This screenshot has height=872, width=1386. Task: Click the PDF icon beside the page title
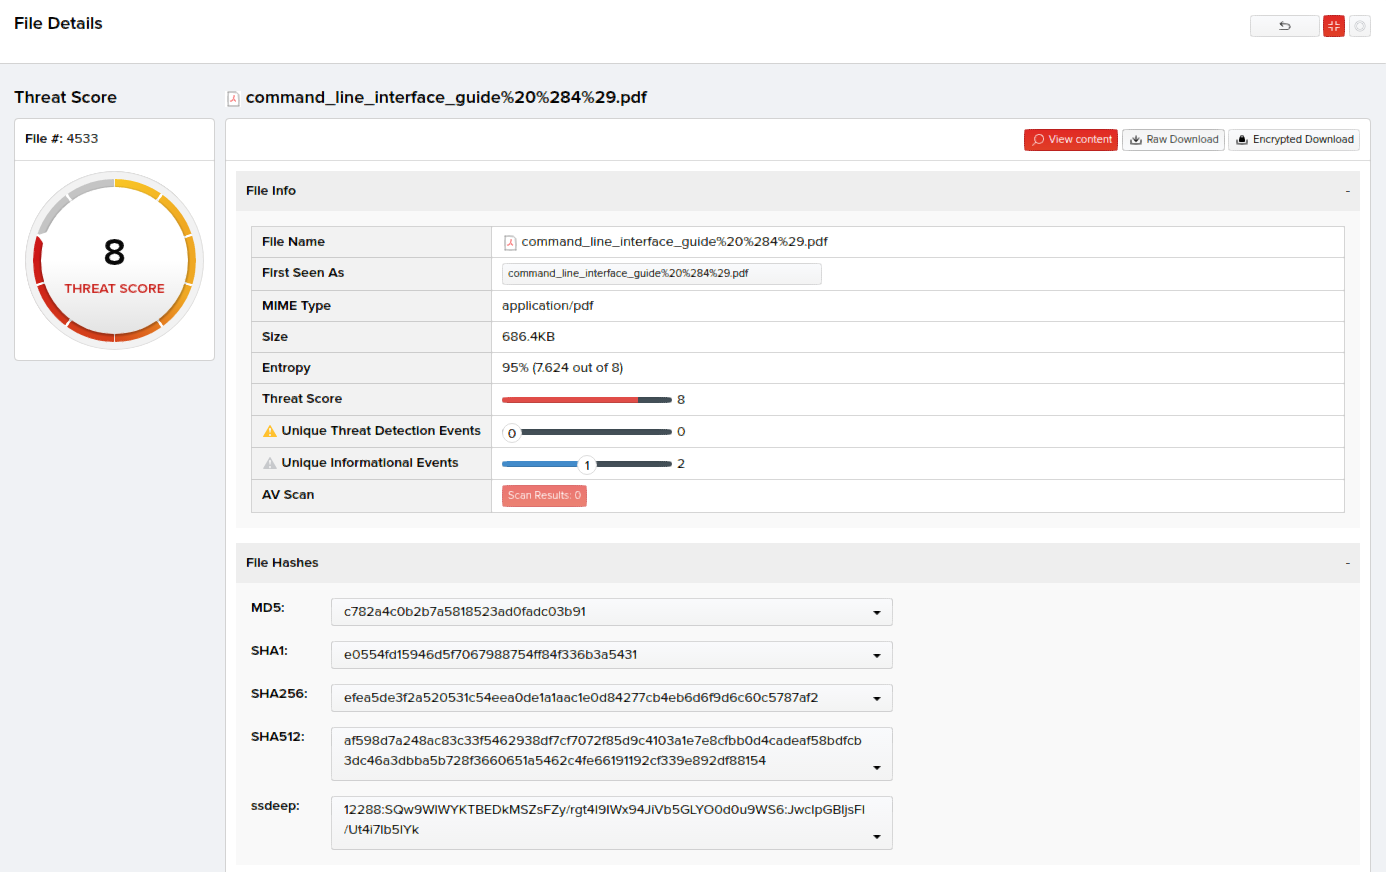click(233, 98)
